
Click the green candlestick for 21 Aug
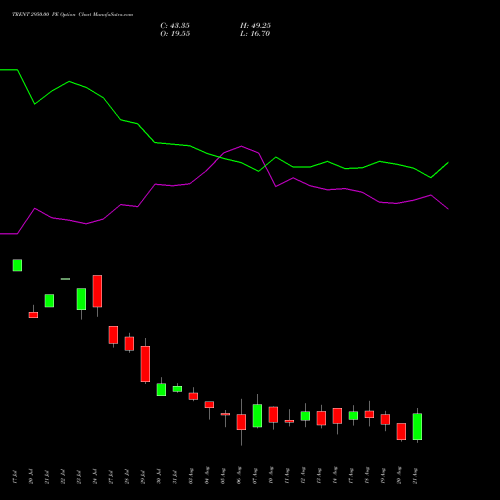(x=417, y=427)
